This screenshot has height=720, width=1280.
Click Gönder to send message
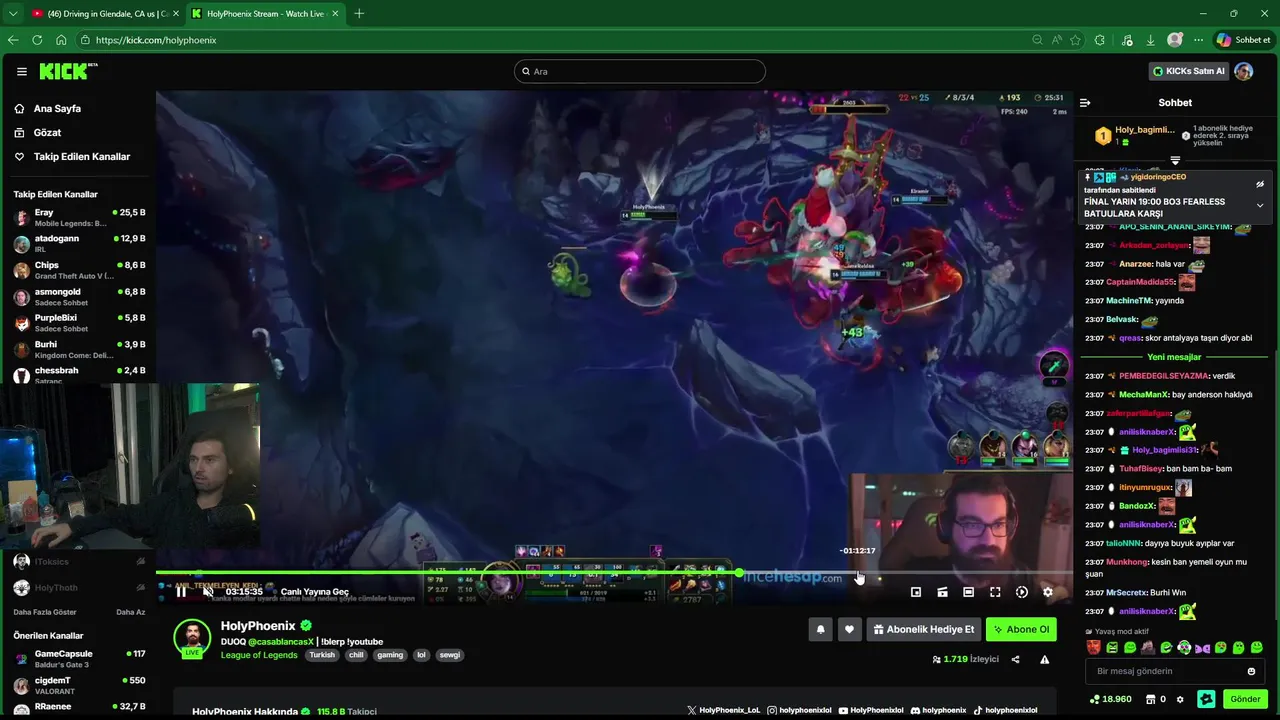[x=1245, y=699]
